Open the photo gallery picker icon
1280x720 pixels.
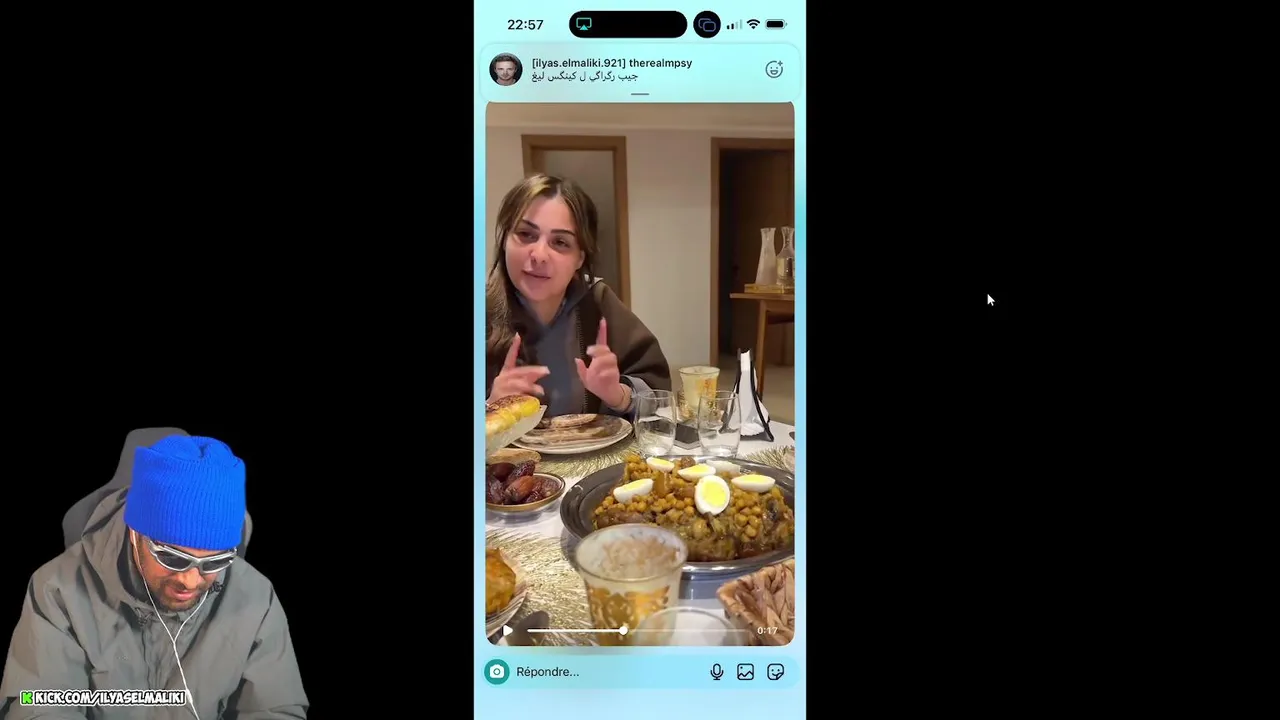click(746, 672)
